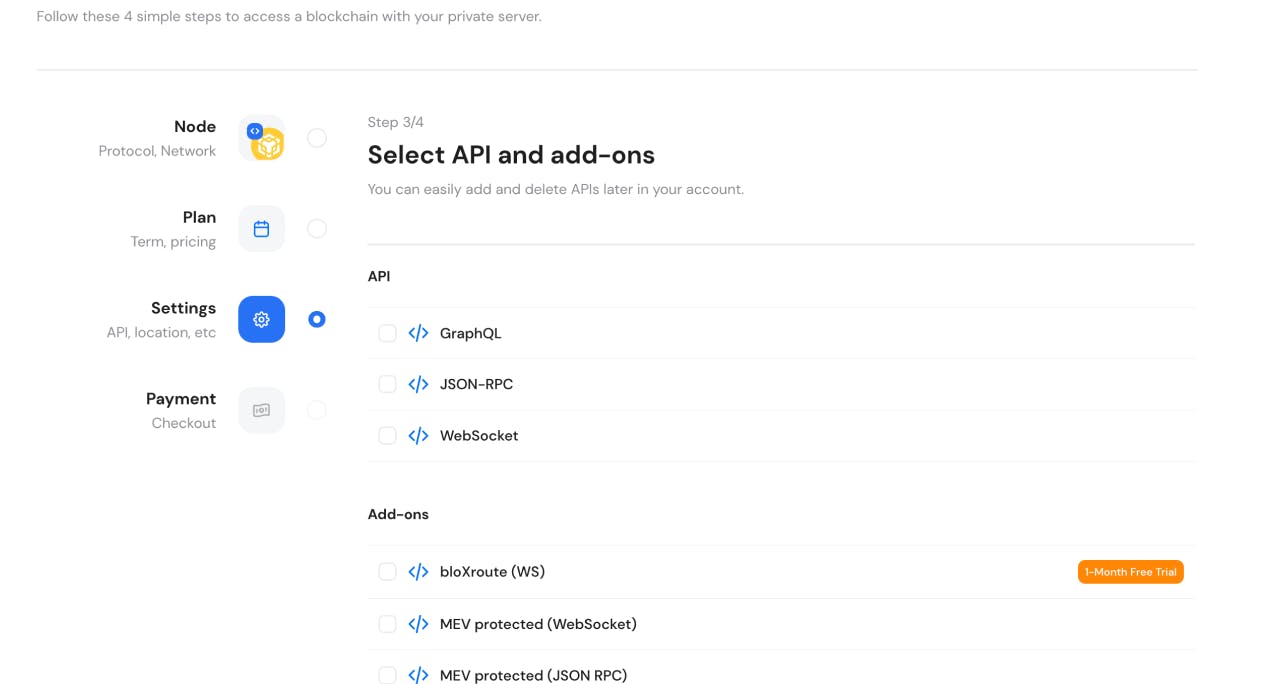
Task: Select the Node step radio button
Action: point(317,138)
